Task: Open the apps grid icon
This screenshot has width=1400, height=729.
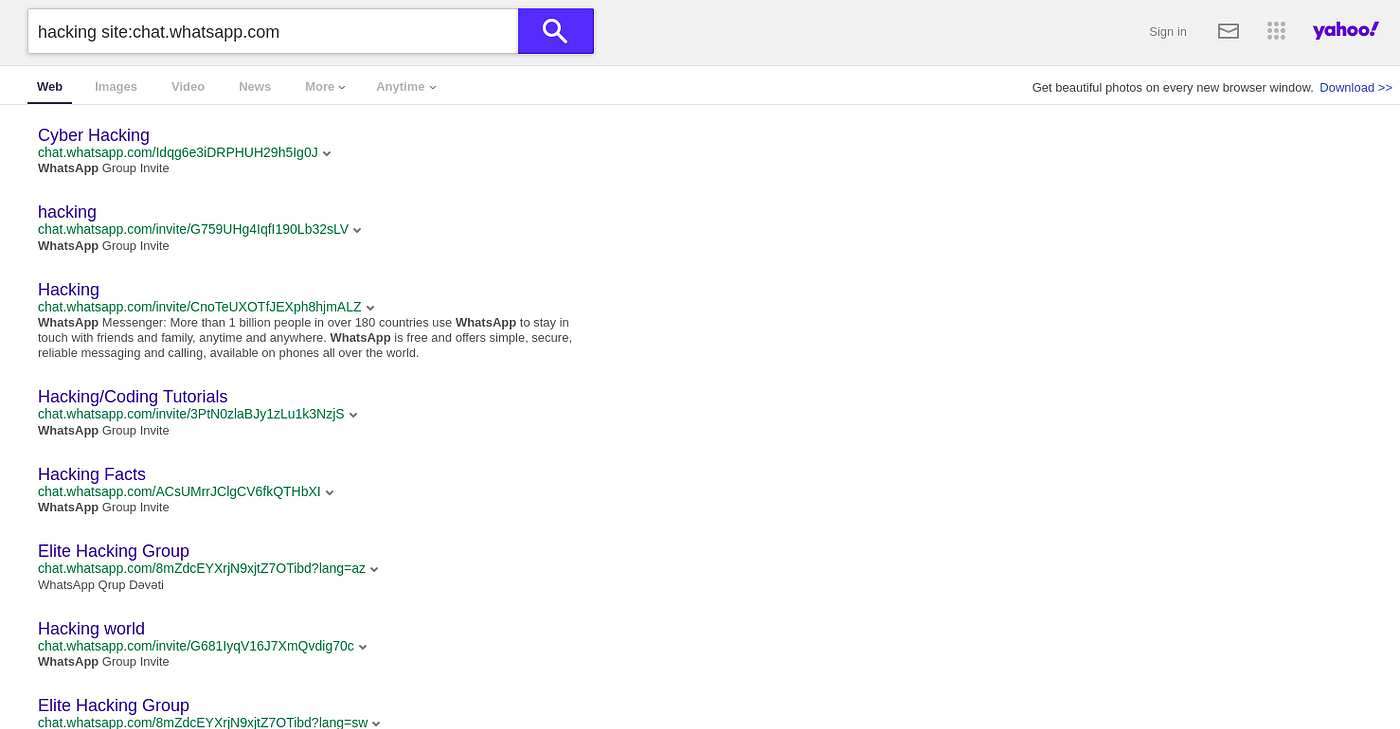Action: (1276, 31)
